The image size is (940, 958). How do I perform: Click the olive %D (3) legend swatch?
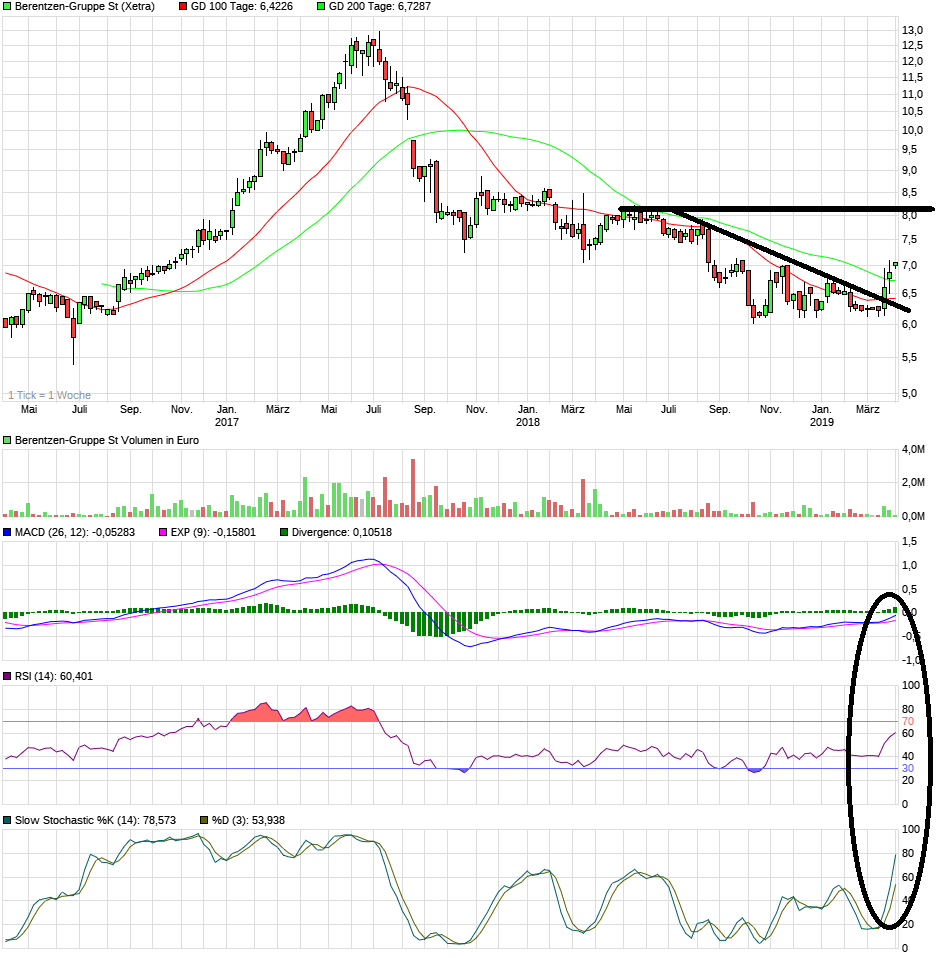tap(205, 821)
